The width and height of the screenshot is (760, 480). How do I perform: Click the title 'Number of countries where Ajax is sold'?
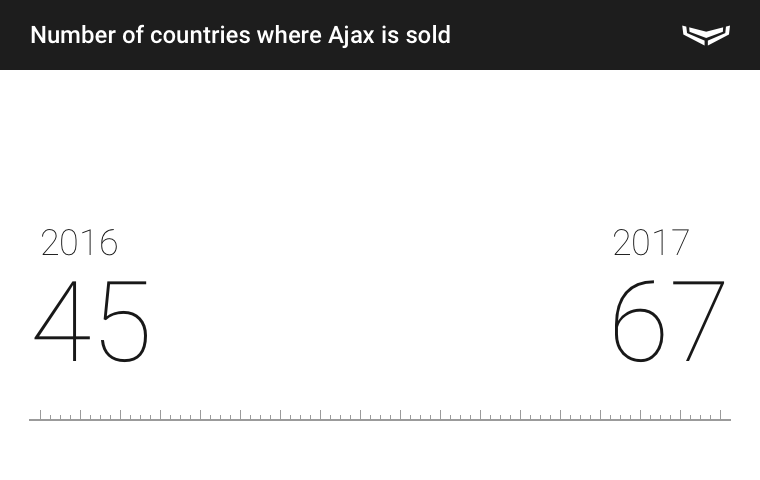click(x=240, y=35)
